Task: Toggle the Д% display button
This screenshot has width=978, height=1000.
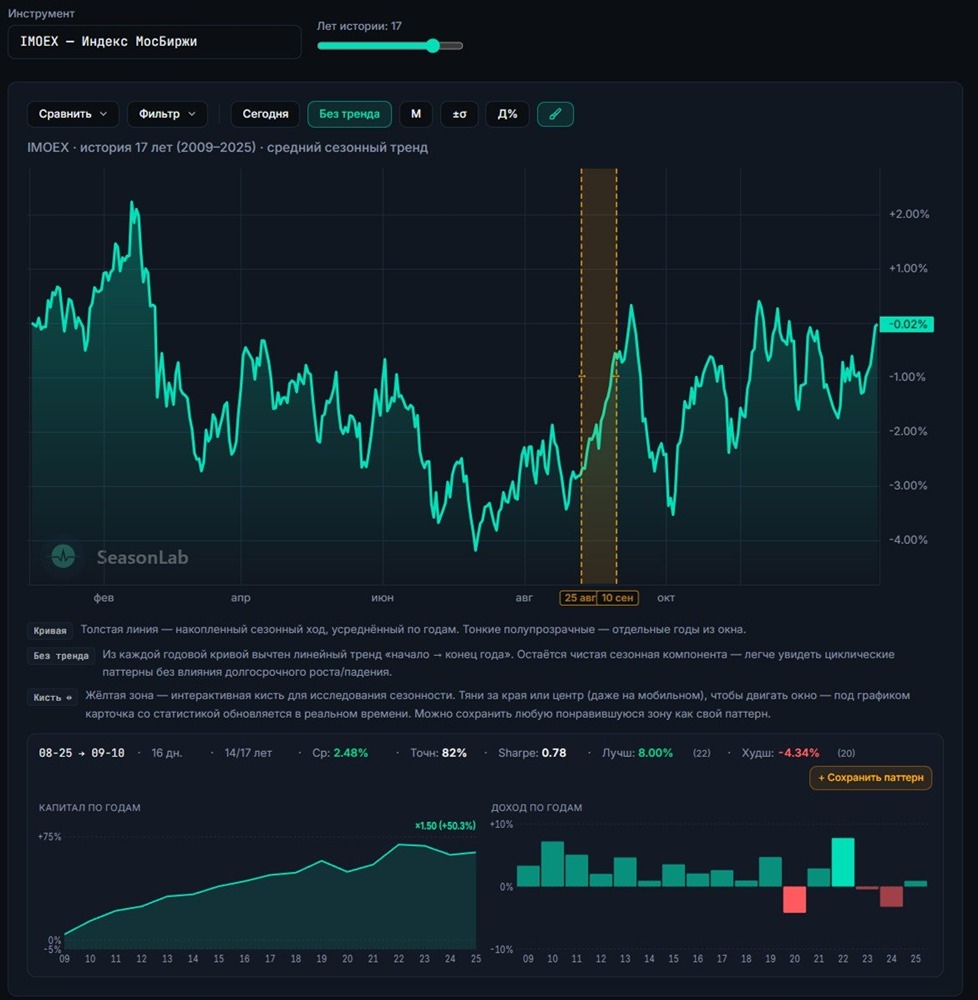Action: coord(507,114)
